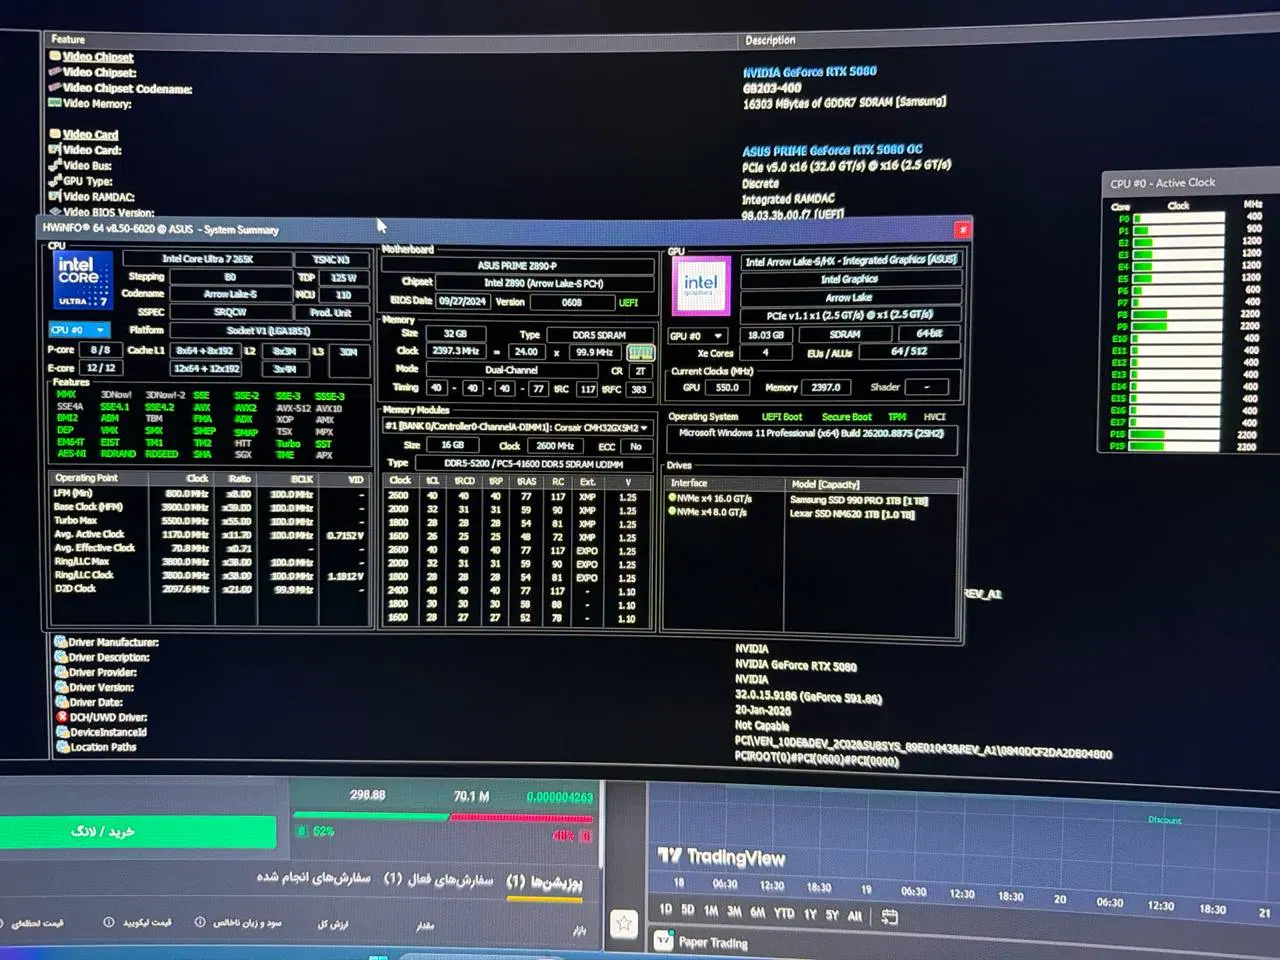Expand the memory module DIMM1 dropdown

point(517,427)
